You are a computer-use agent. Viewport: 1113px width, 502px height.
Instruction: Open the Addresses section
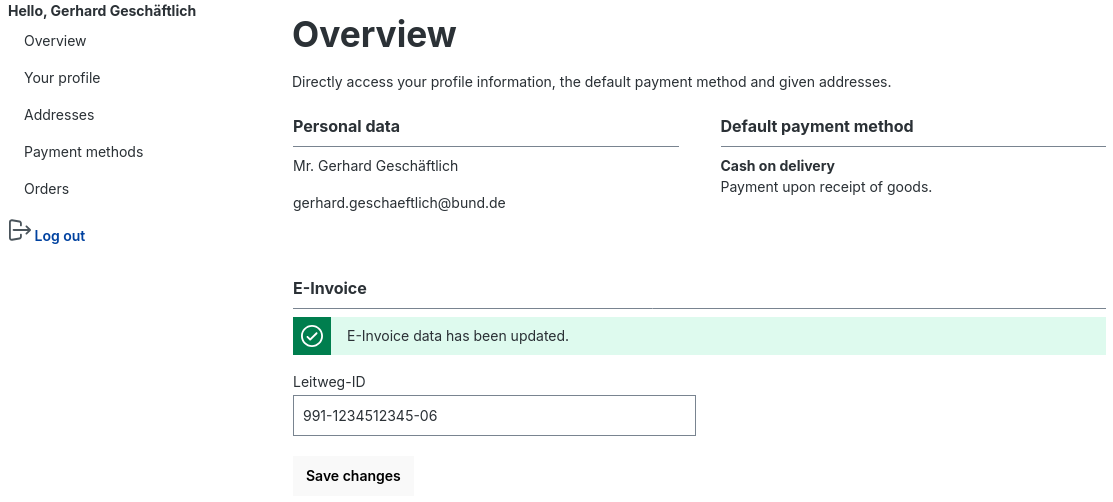point(59,115)
